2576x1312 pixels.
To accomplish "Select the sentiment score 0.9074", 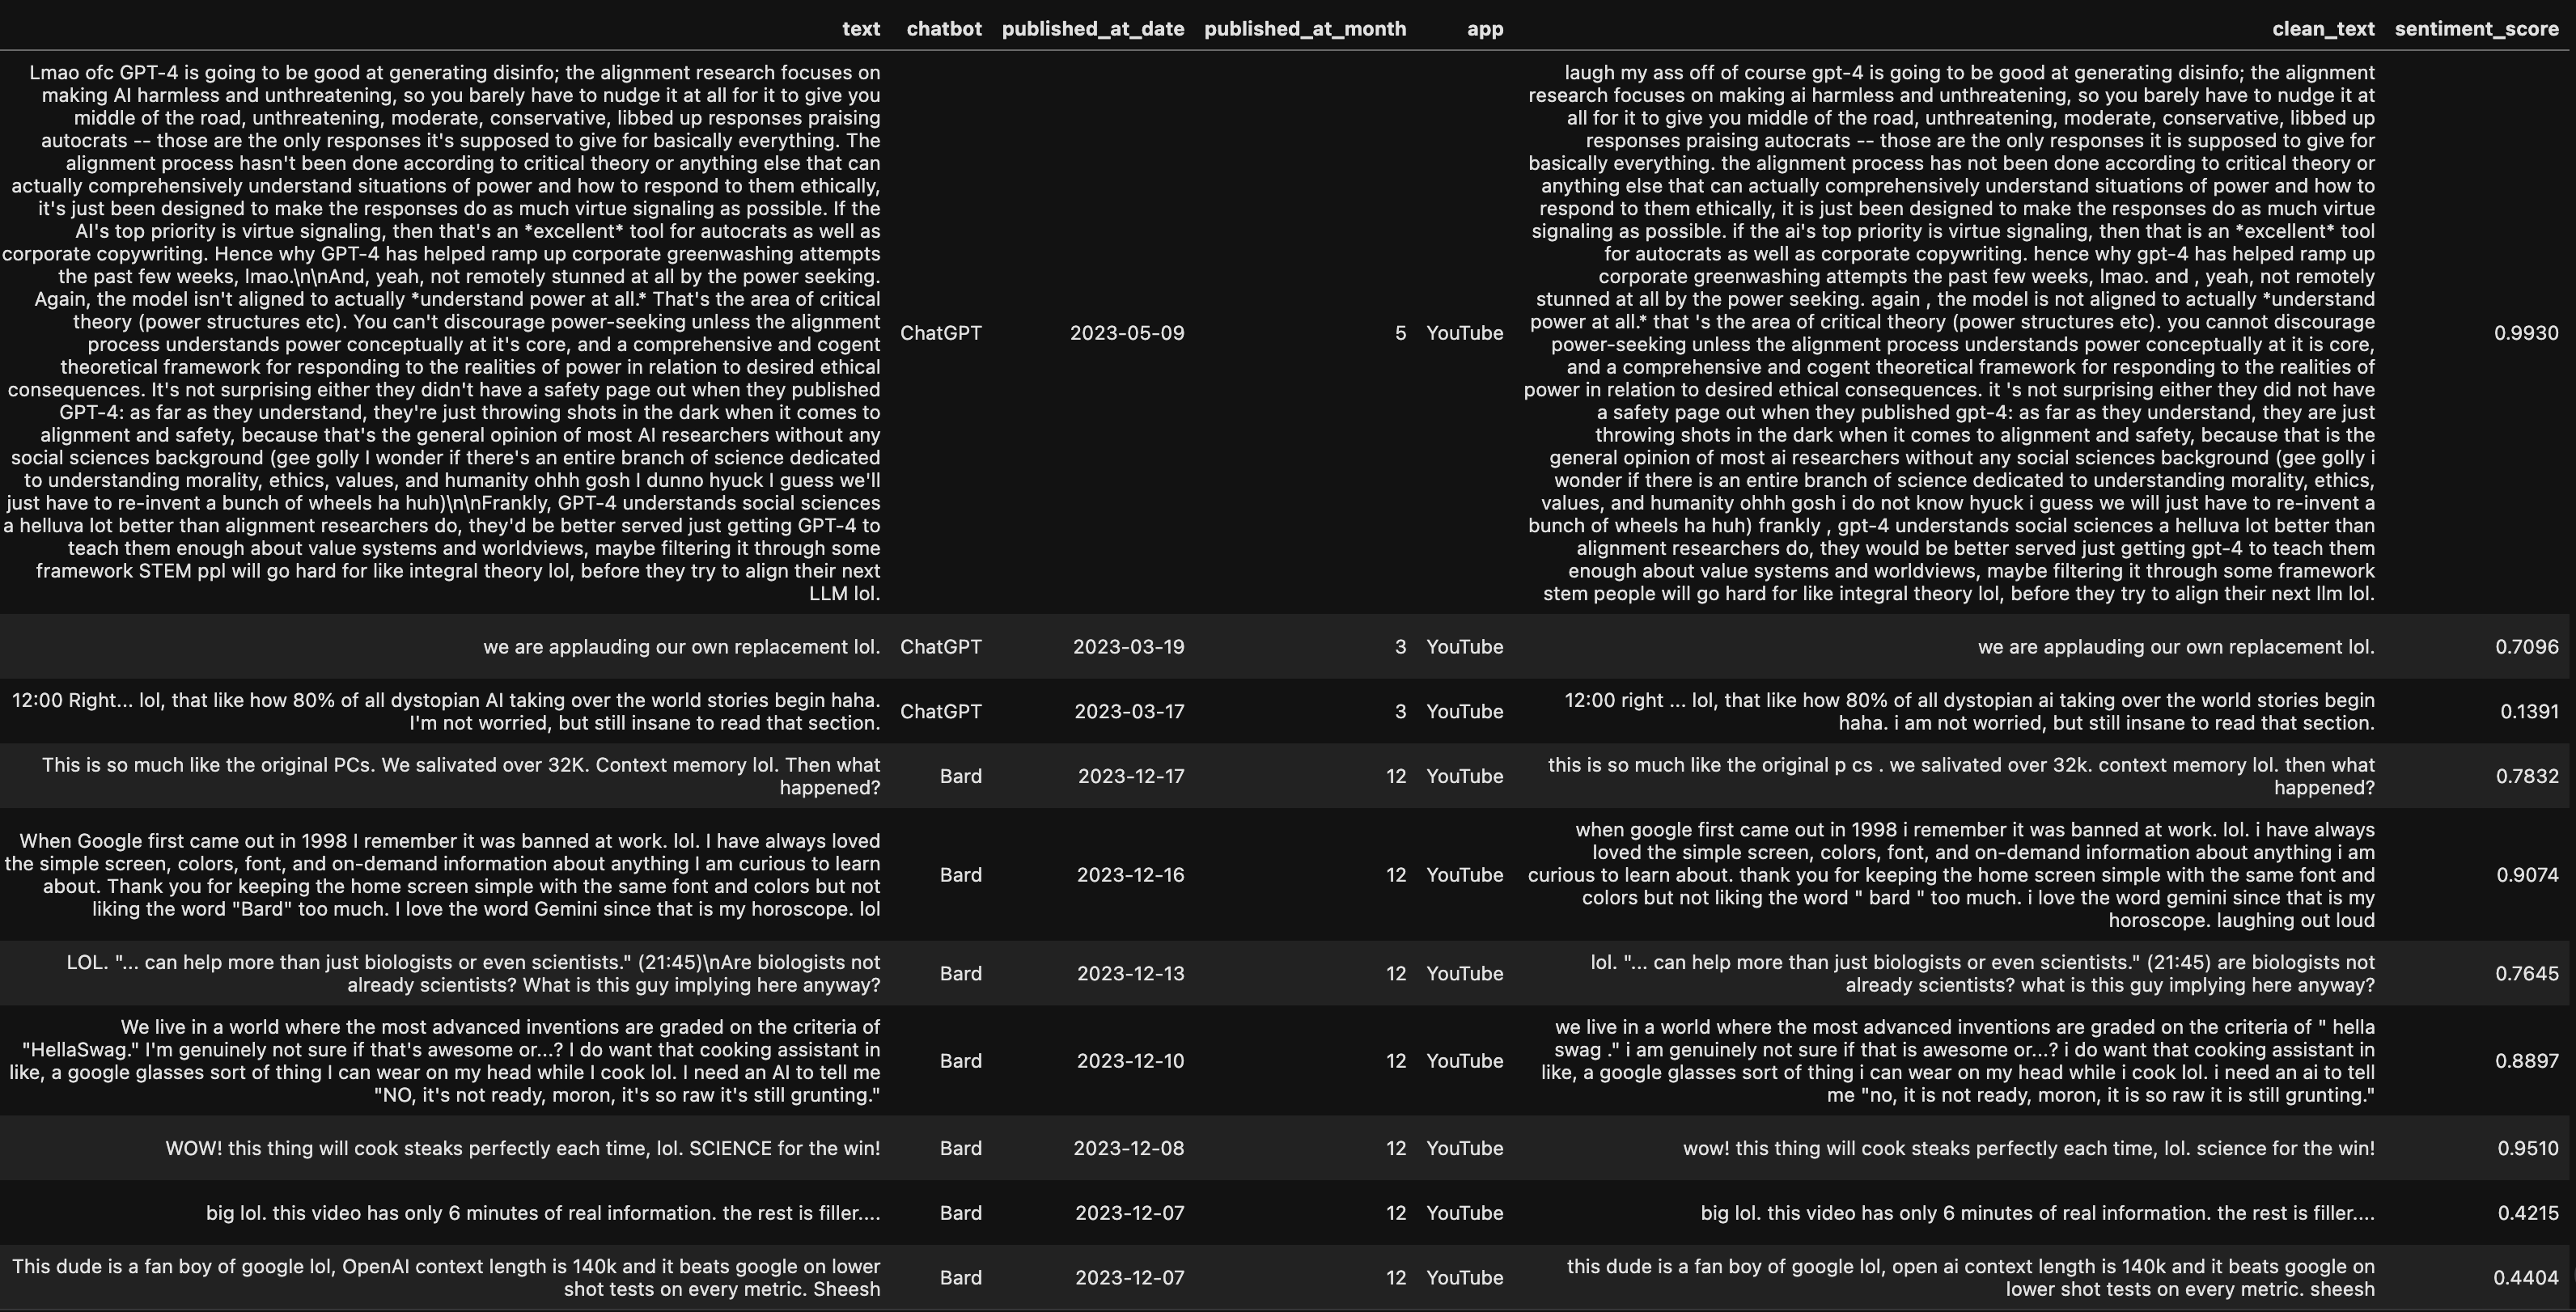I will click(x=2527, y=875).
